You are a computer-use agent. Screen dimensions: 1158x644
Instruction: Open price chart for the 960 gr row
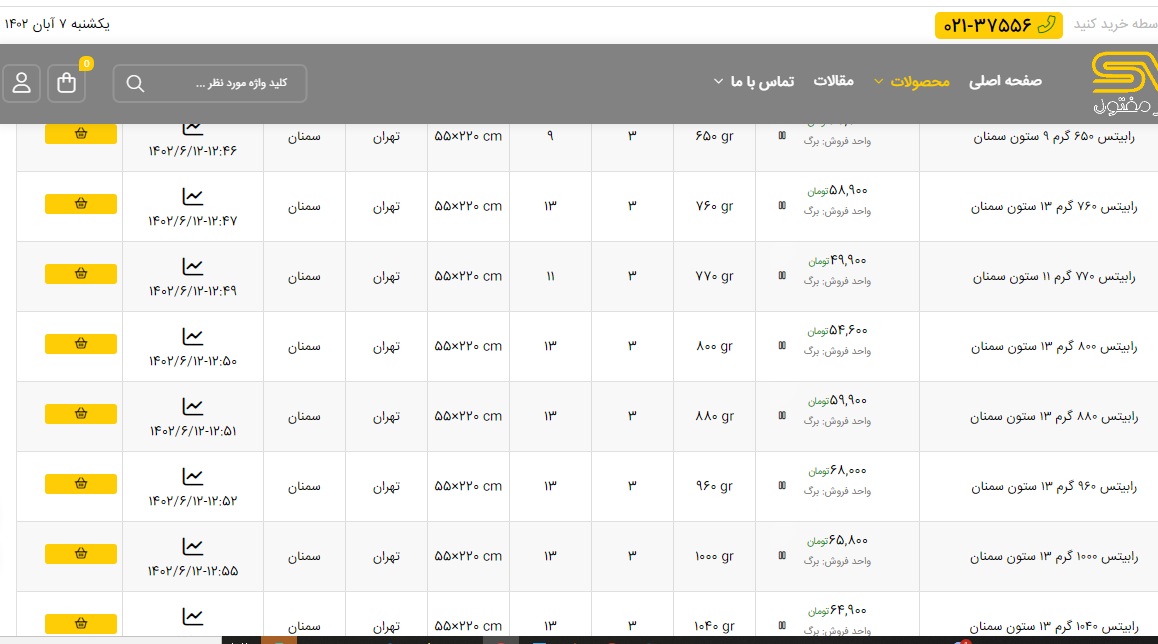coord(193,477)
